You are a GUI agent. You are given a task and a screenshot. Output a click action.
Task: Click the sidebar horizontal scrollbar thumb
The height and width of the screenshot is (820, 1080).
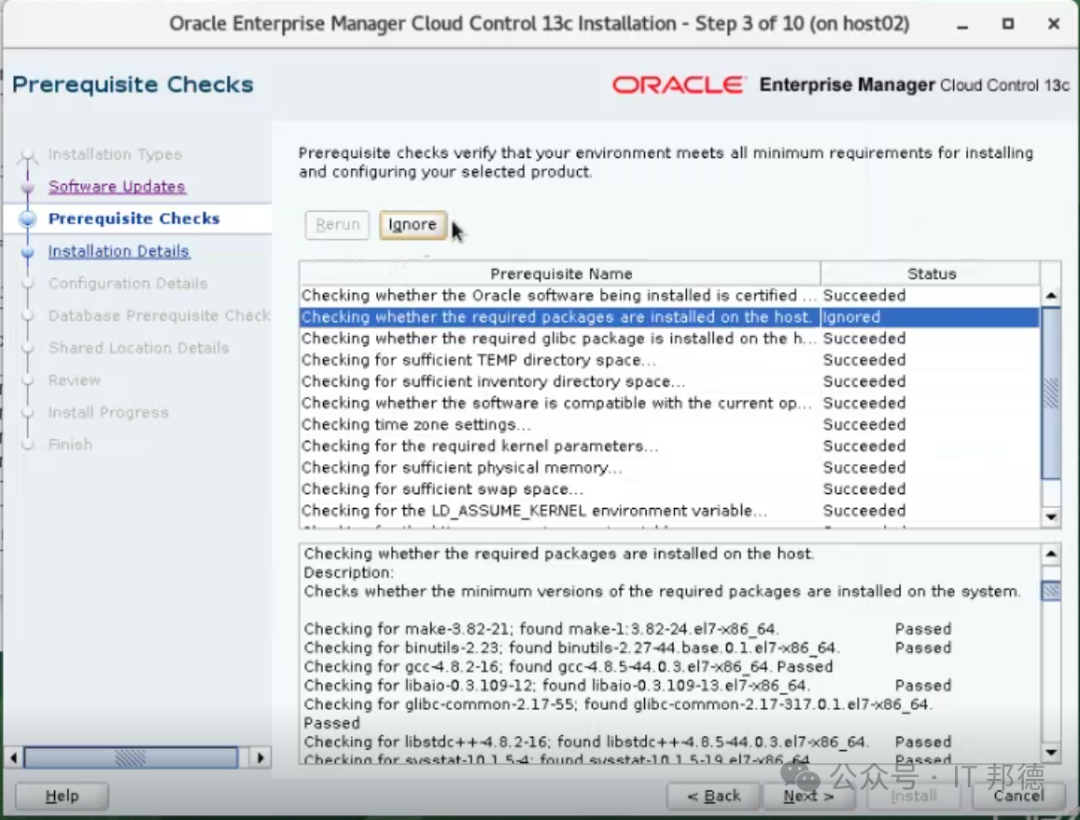(x=131, y=758)
